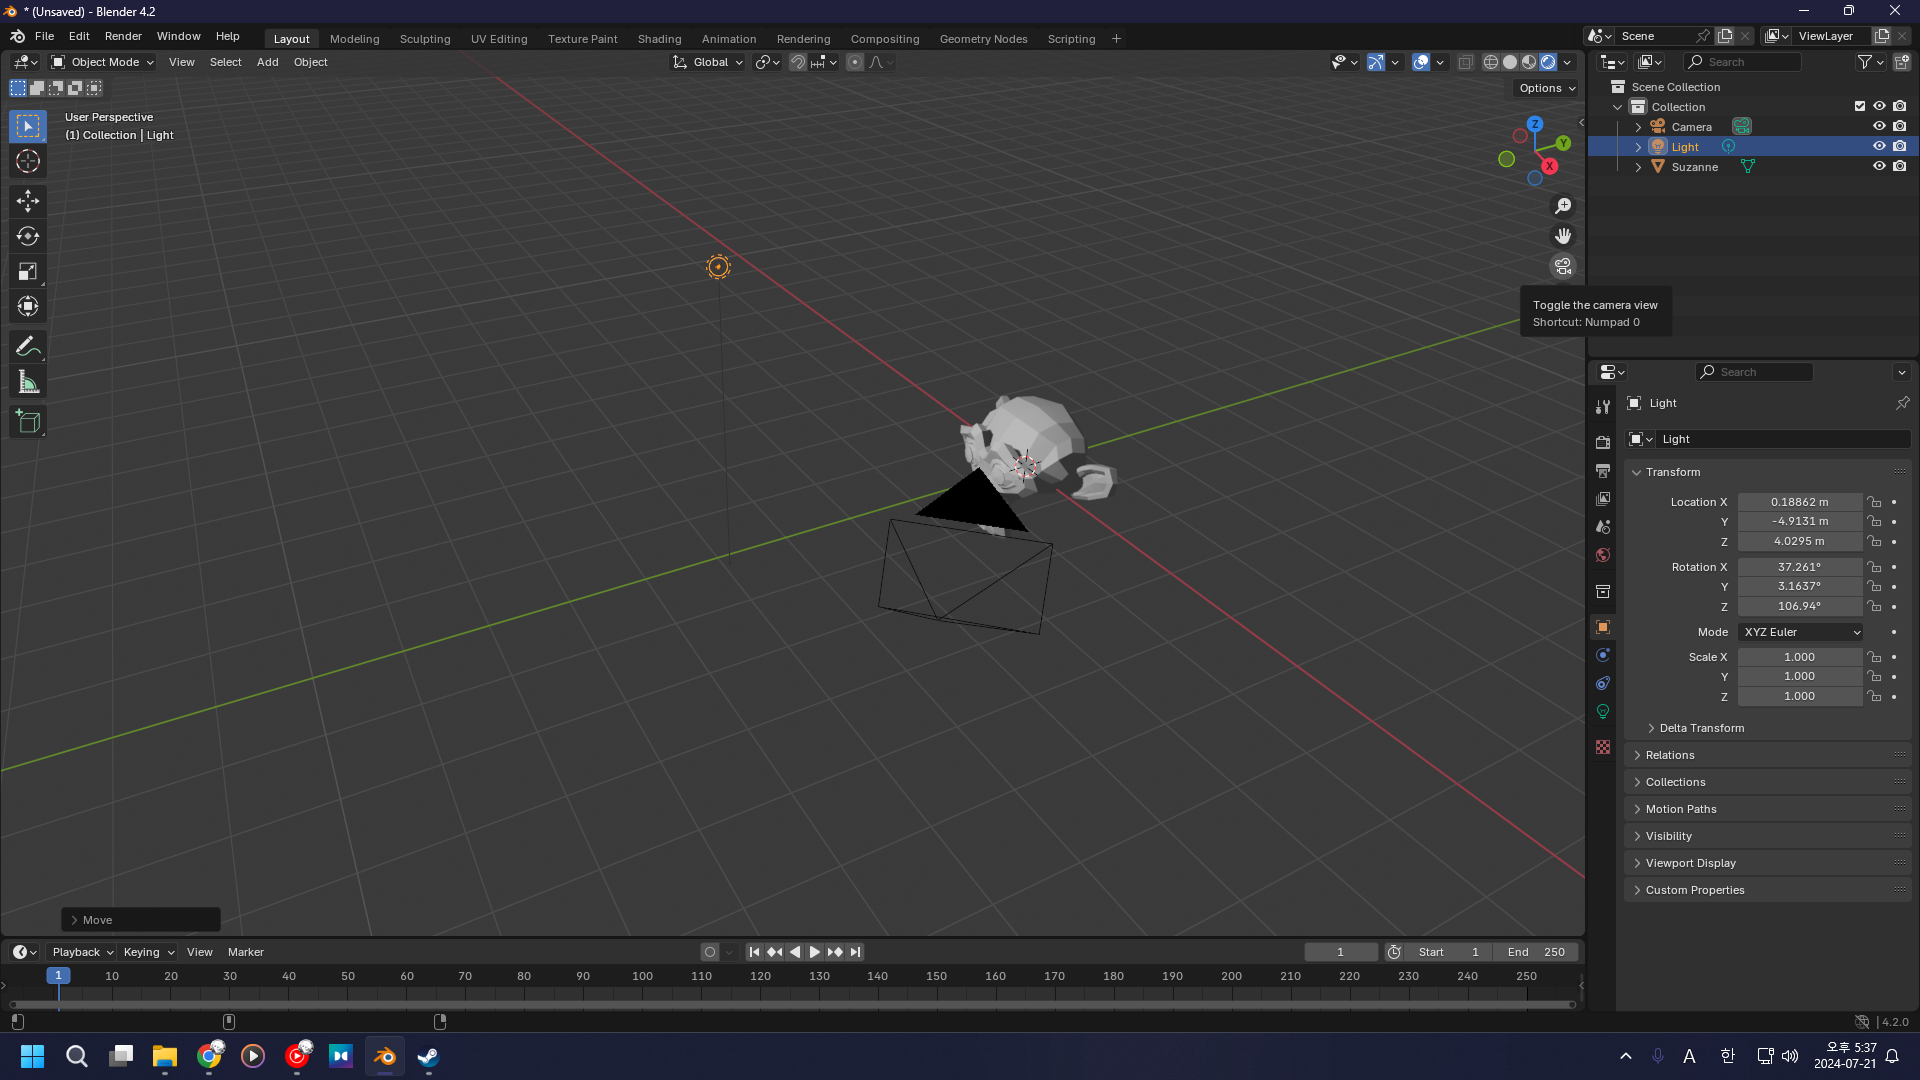Open the Object Data properties tab
The height and width of the screenshot is (1080, 1920).
(x=1603, y=711)
